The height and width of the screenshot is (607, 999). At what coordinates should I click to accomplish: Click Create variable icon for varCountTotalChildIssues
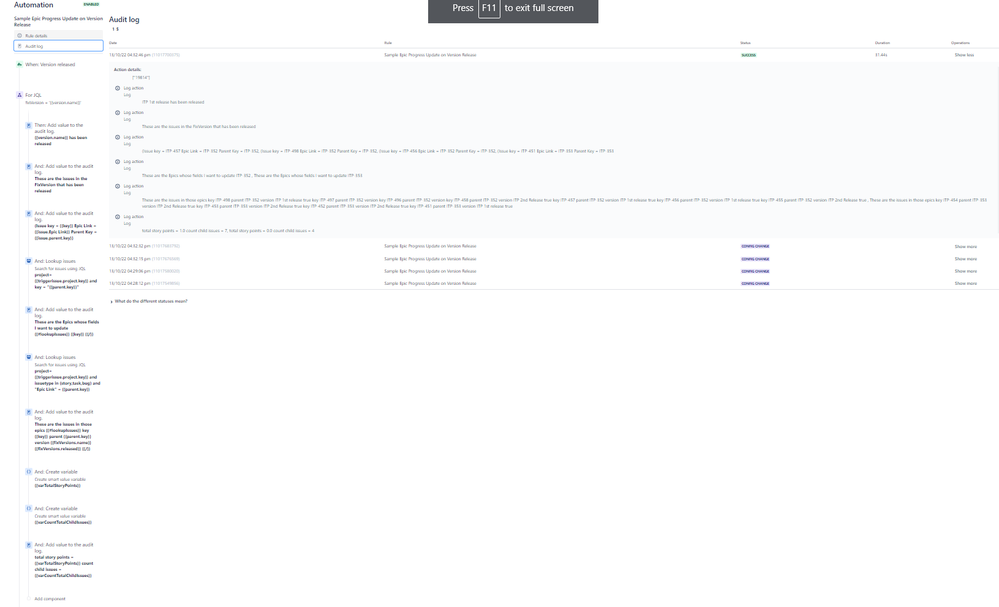click(29, 508)
